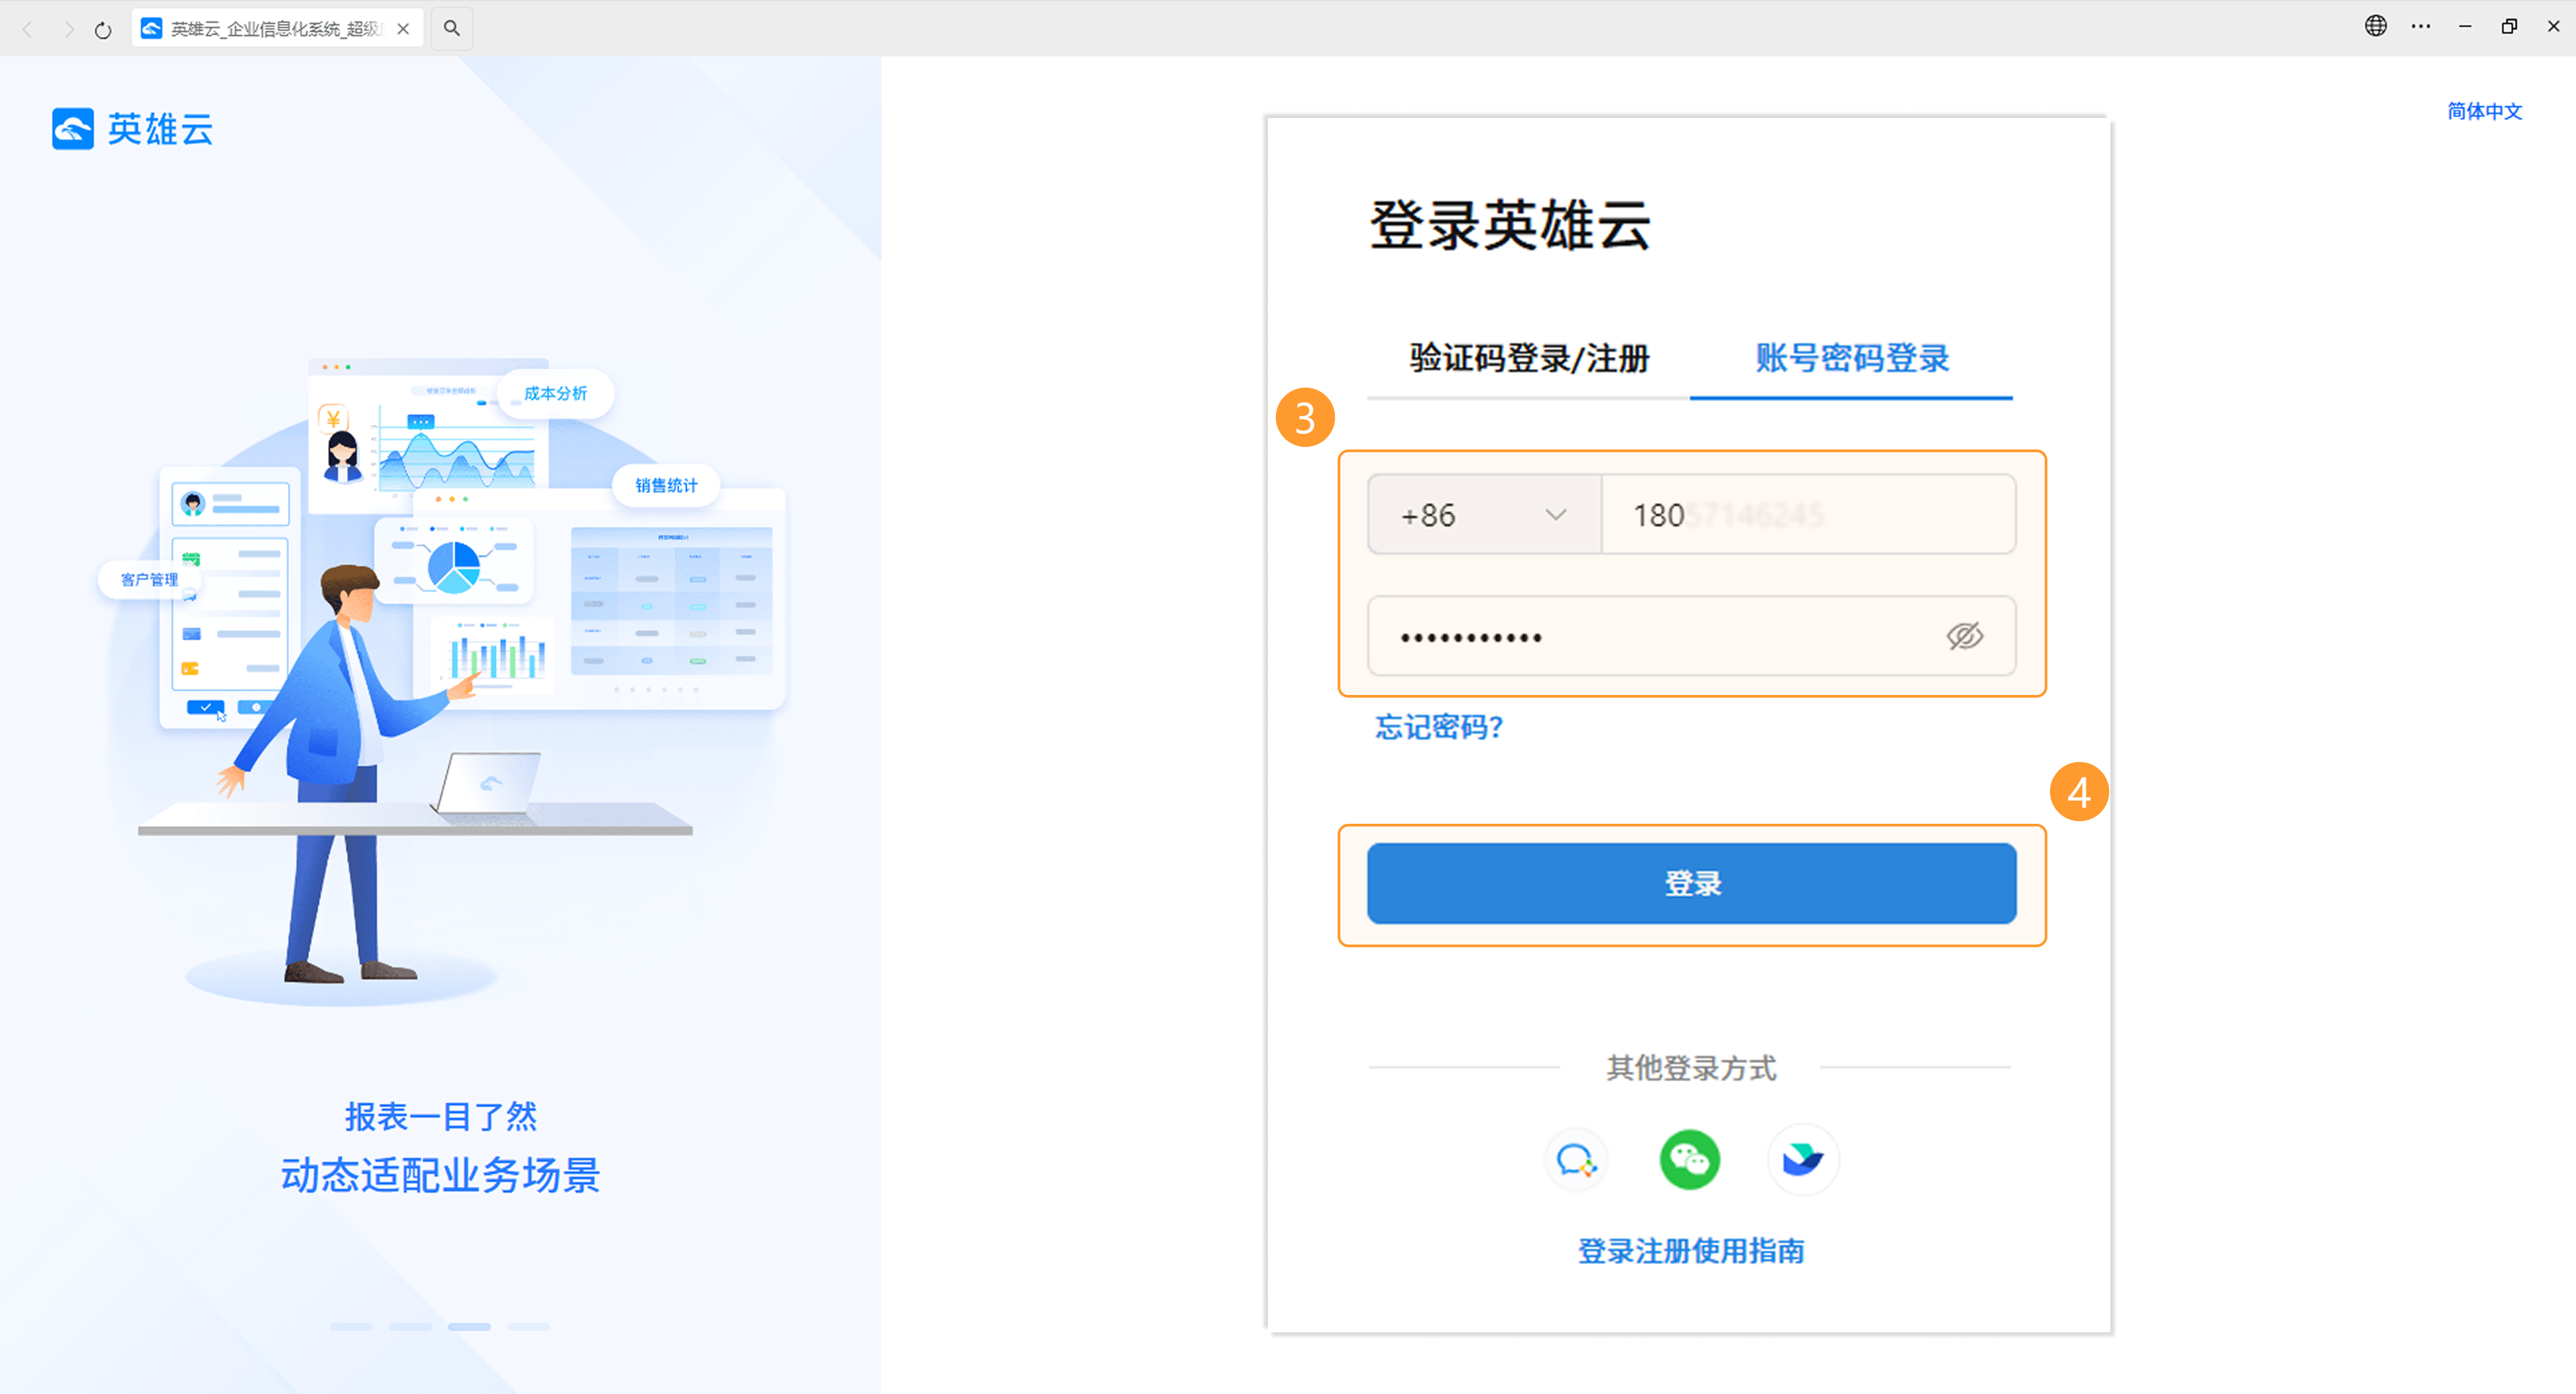The height and width of the screenshot is (1394, 2576).
Task: Open search with the magnifier icon
Action: pos(452,28)
